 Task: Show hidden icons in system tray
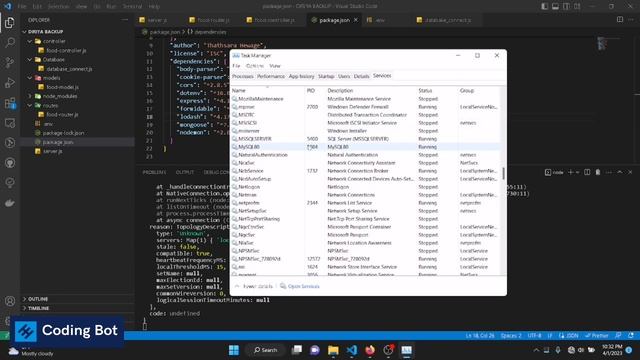click(x=536, y=350)
